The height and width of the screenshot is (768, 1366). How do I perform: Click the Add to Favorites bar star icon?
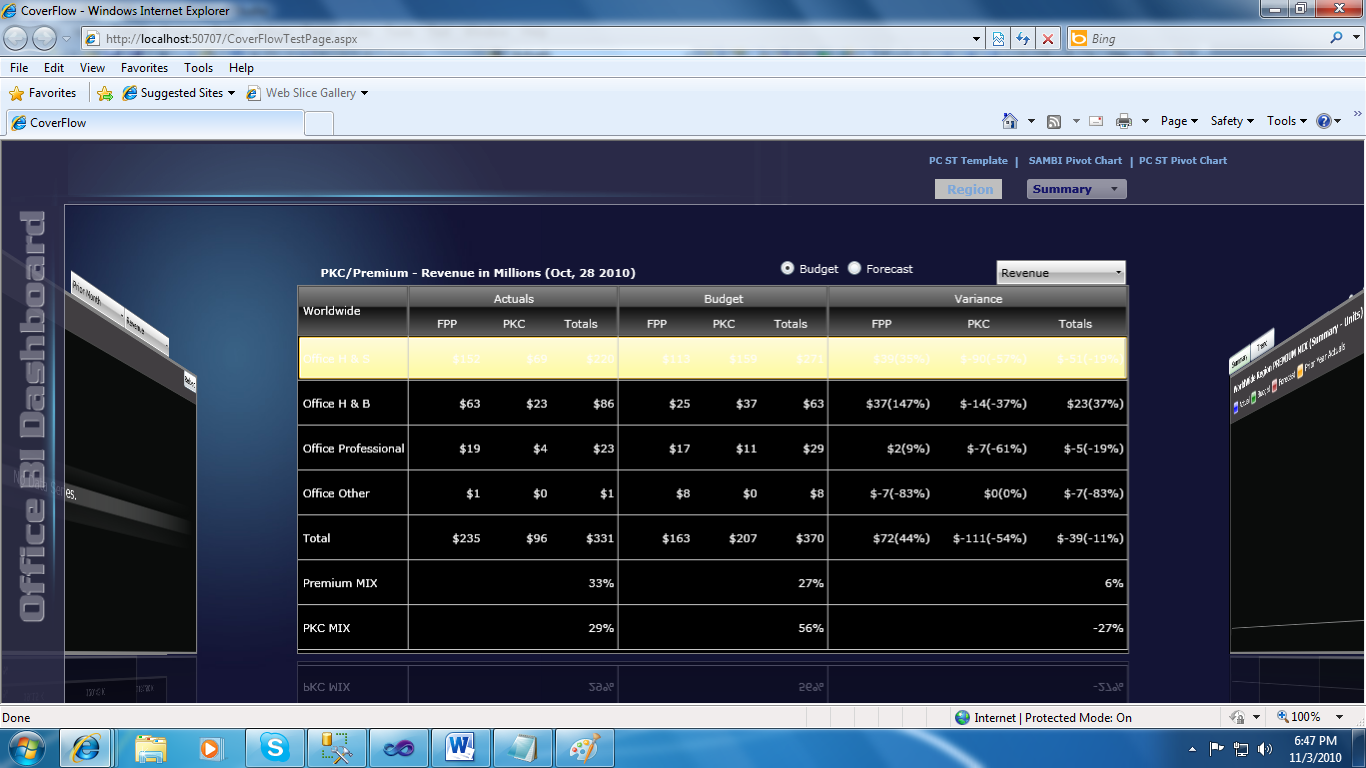(x=105, y=93)
